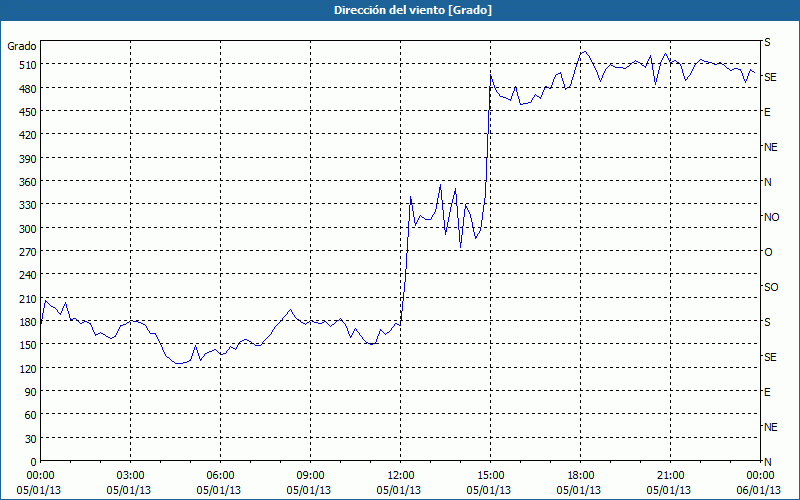Click the 'O' compass direction label
Image resolution: width=800 pixels, height=500 pixels.
click(768, 252)
